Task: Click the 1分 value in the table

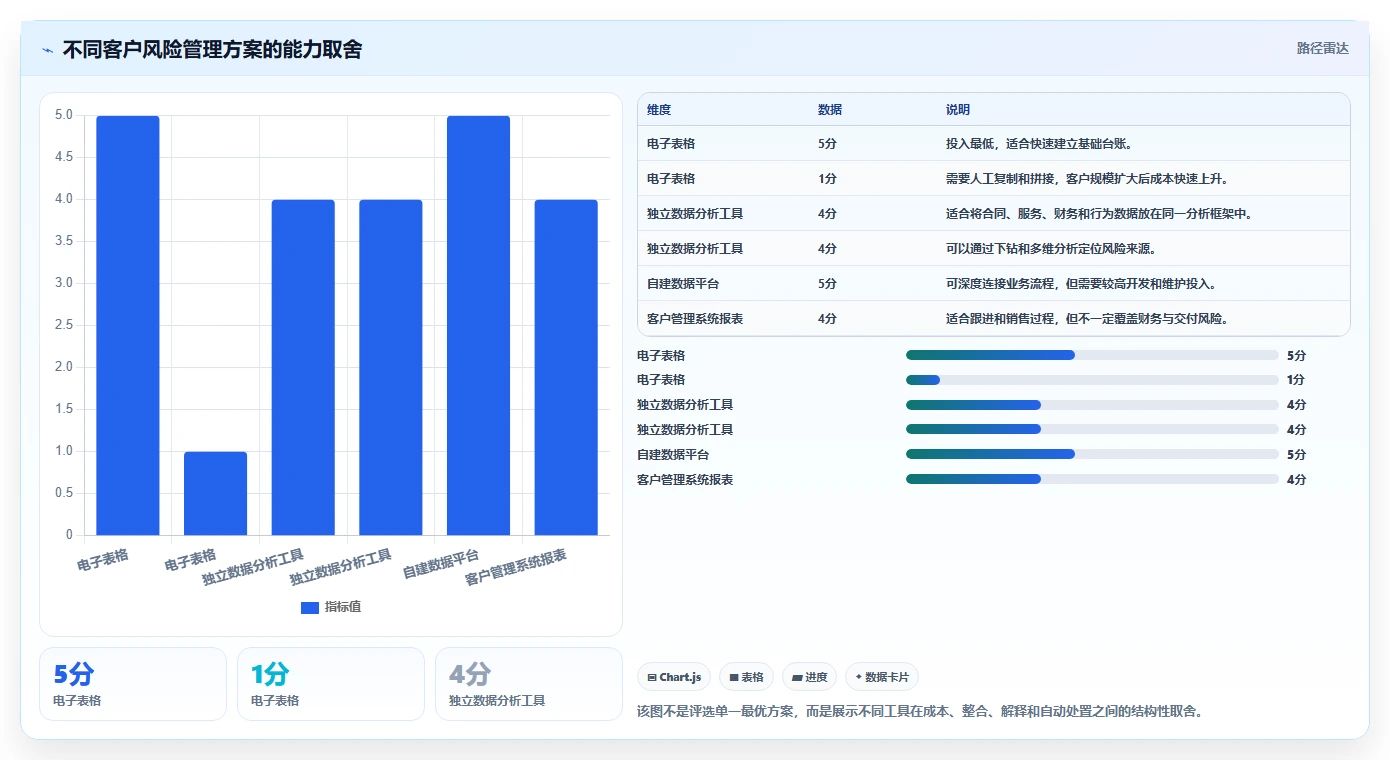Action: 827,179
